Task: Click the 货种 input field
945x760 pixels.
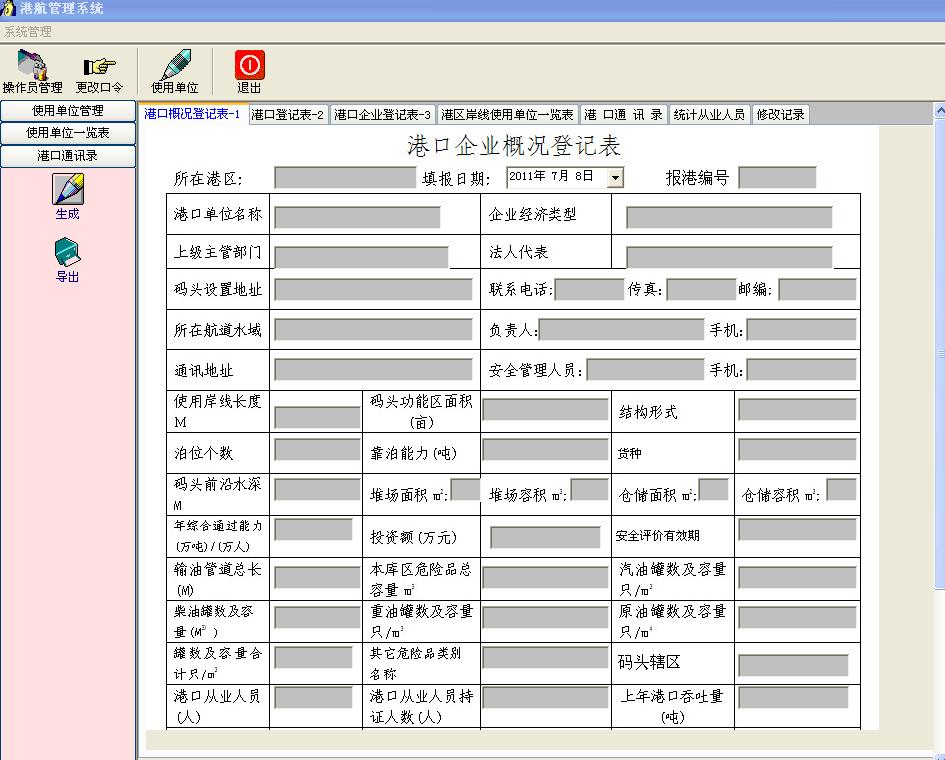Action: 797,450
